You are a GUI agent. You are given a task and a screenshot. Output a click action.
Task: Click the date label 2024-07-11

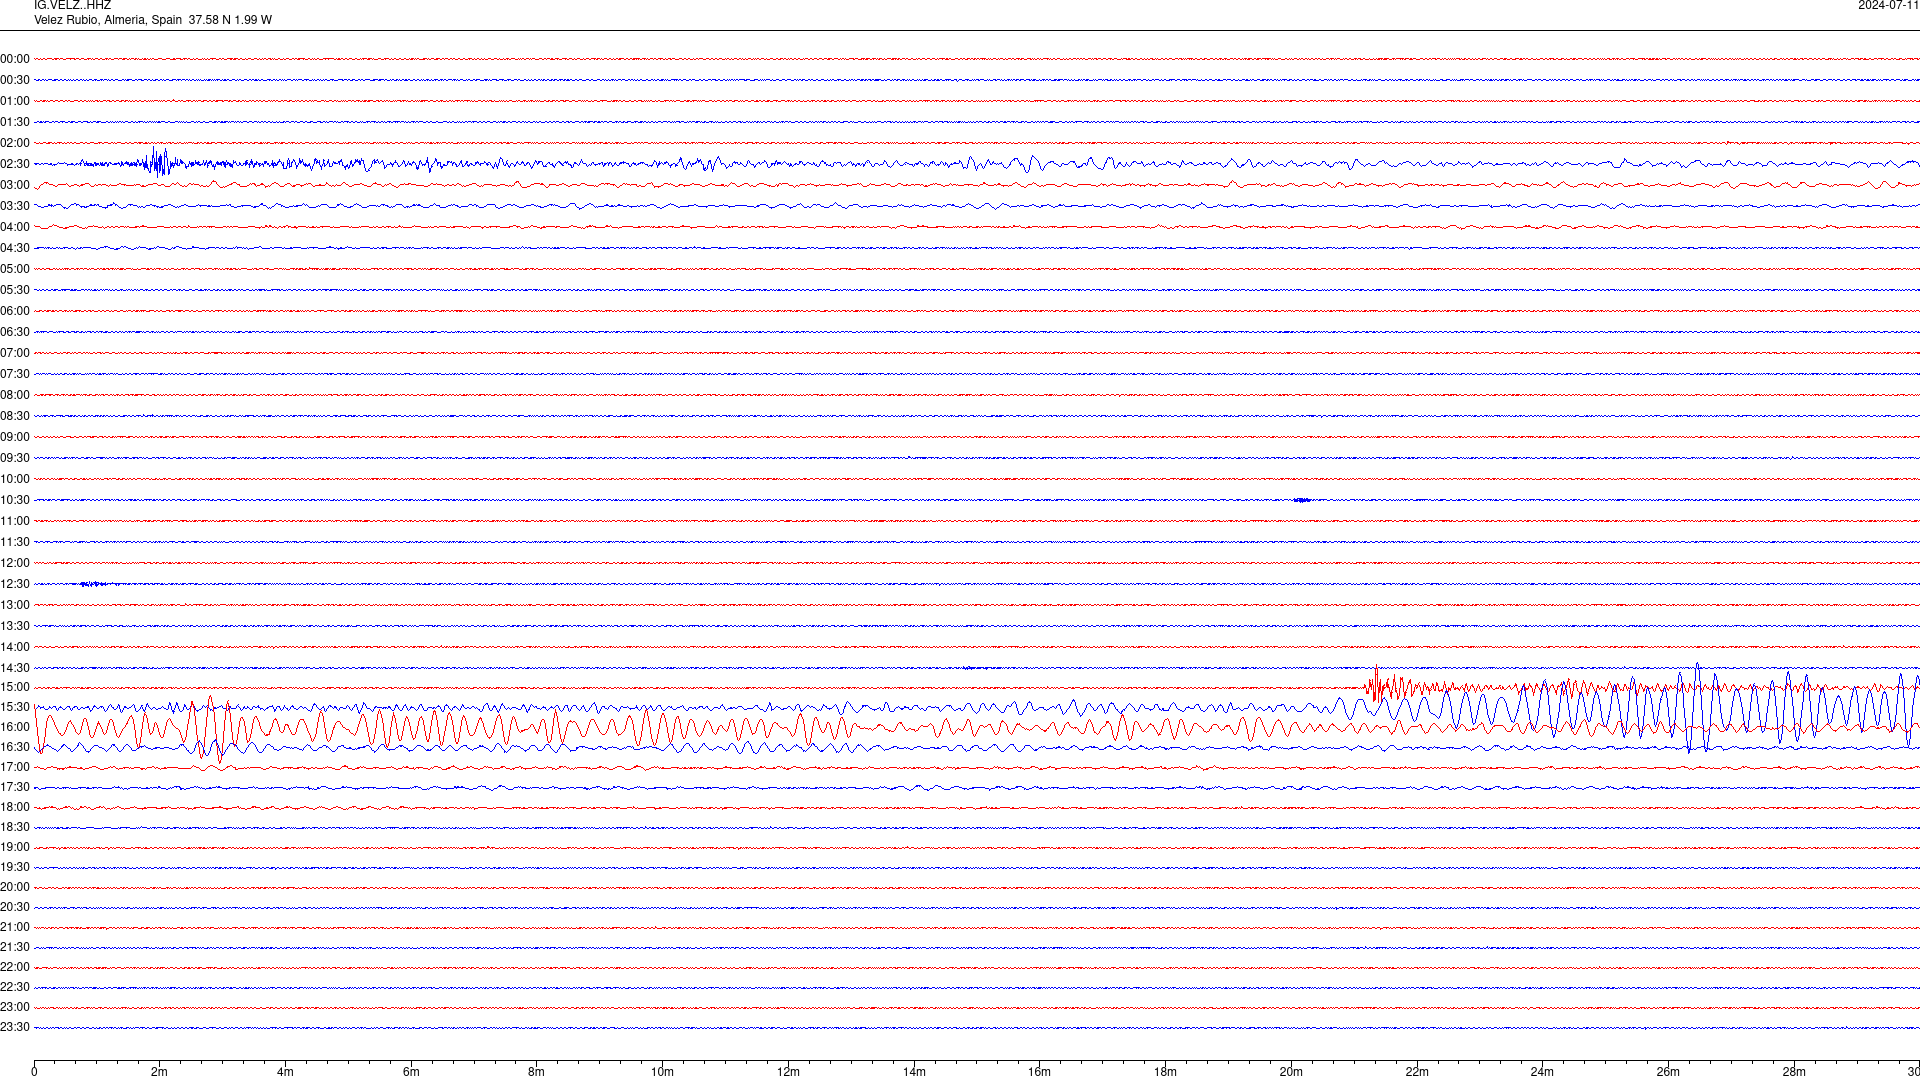pyautogui.click(x=1888, y=6)
